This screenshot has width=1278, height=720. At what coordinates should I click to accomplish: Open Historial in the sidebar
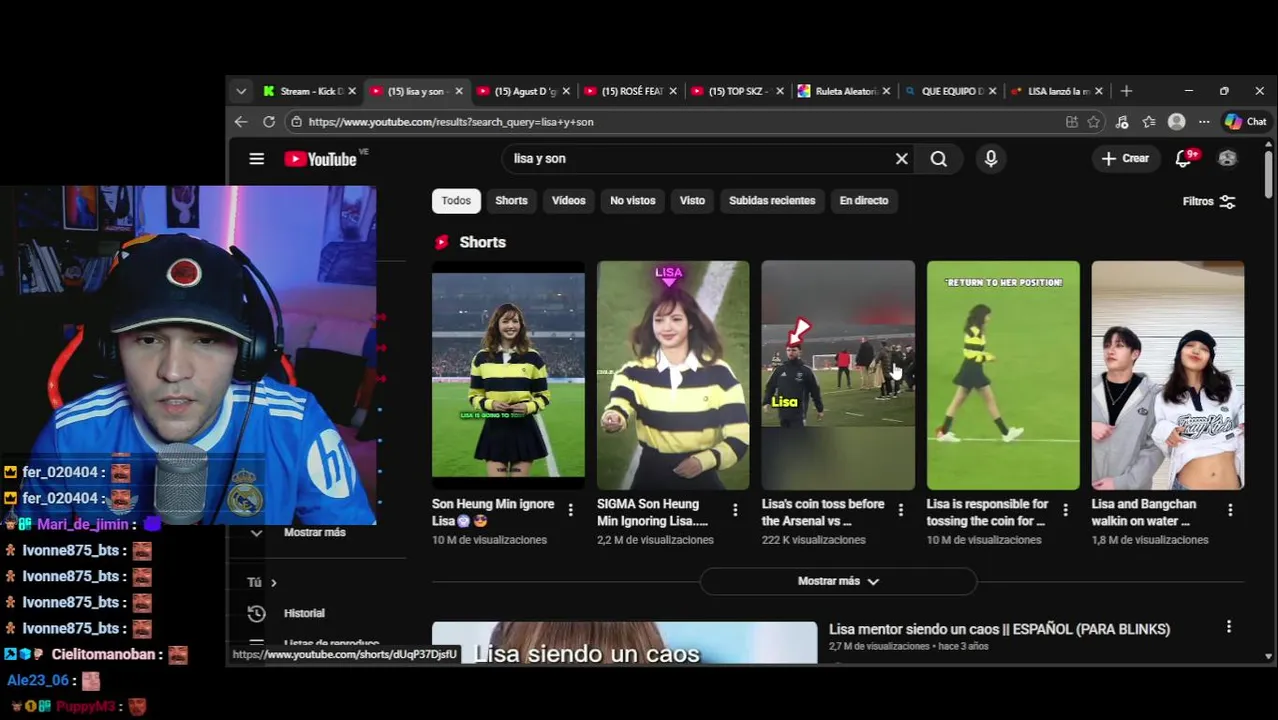[x=304, y=613]
